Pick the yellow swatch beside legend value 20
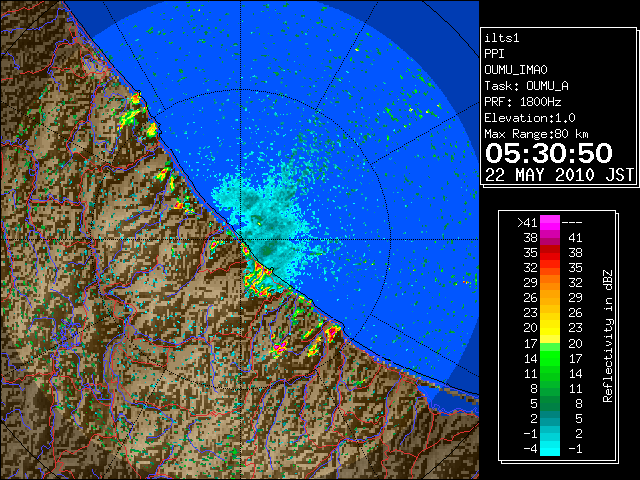The image size is (640, 480). pos(550,328)
